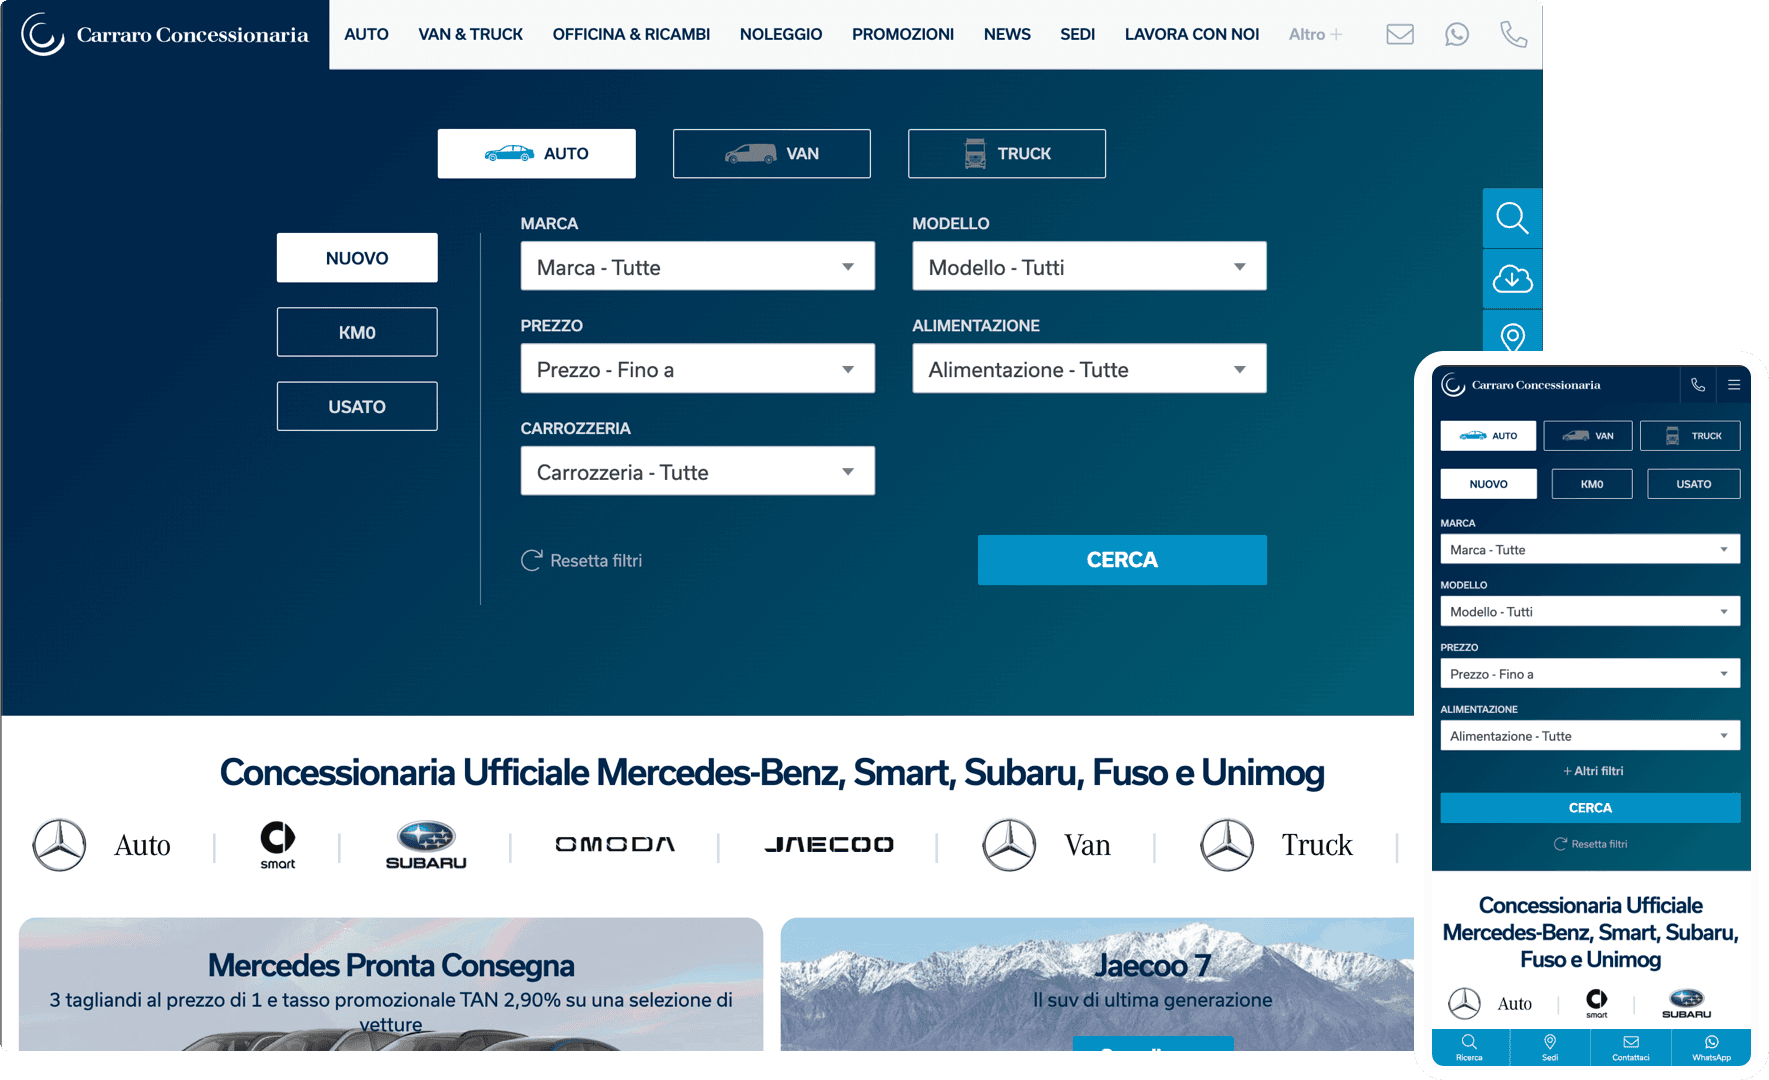Click the Carraro logo in mobile preview
This screenshot has width=1769, height=1080.
(x=1521, y=385)
